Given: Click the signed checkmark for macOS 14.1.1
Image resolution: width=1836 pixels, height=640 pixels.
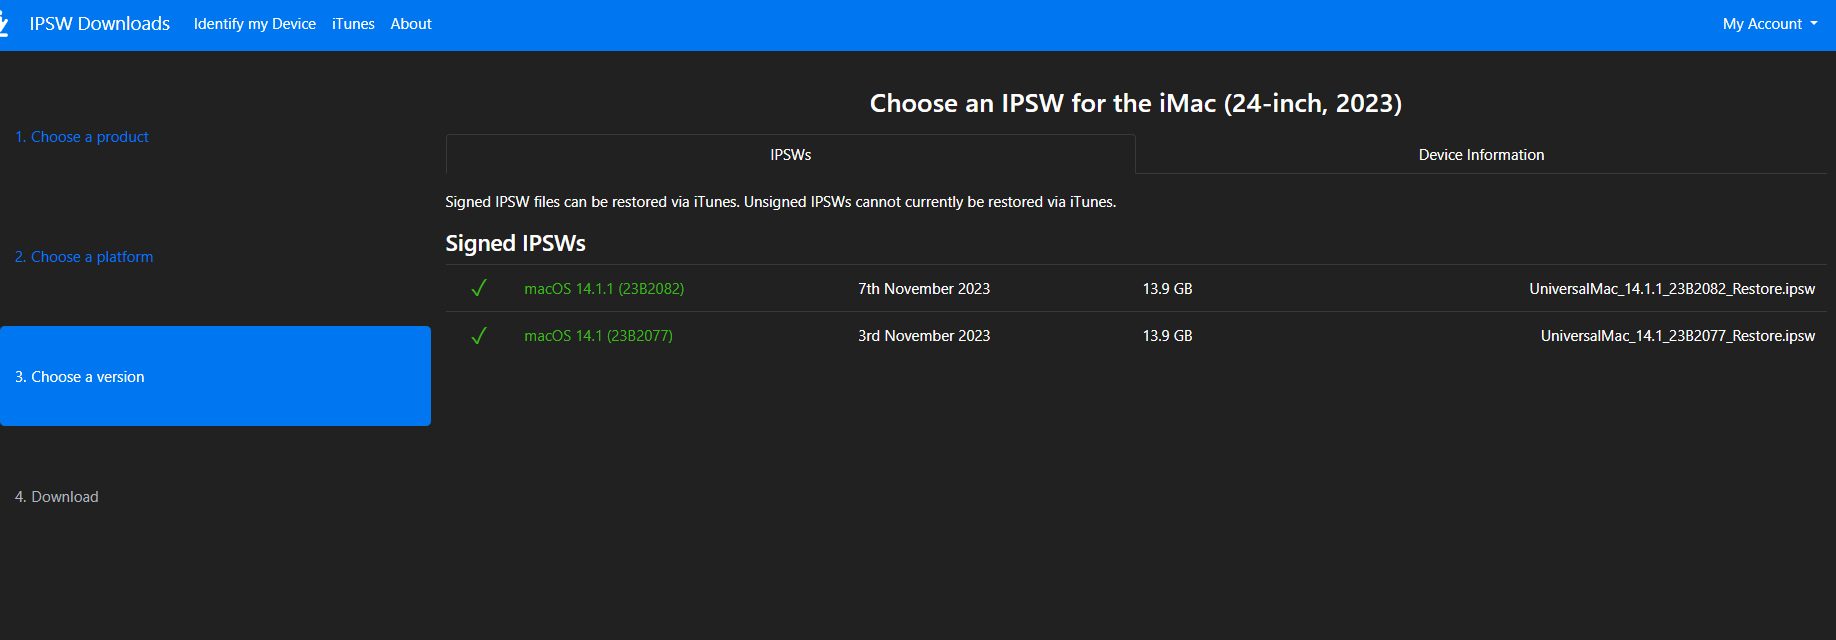Looking at the screenshot, I should pyautogui.click(x=479, y=289).
